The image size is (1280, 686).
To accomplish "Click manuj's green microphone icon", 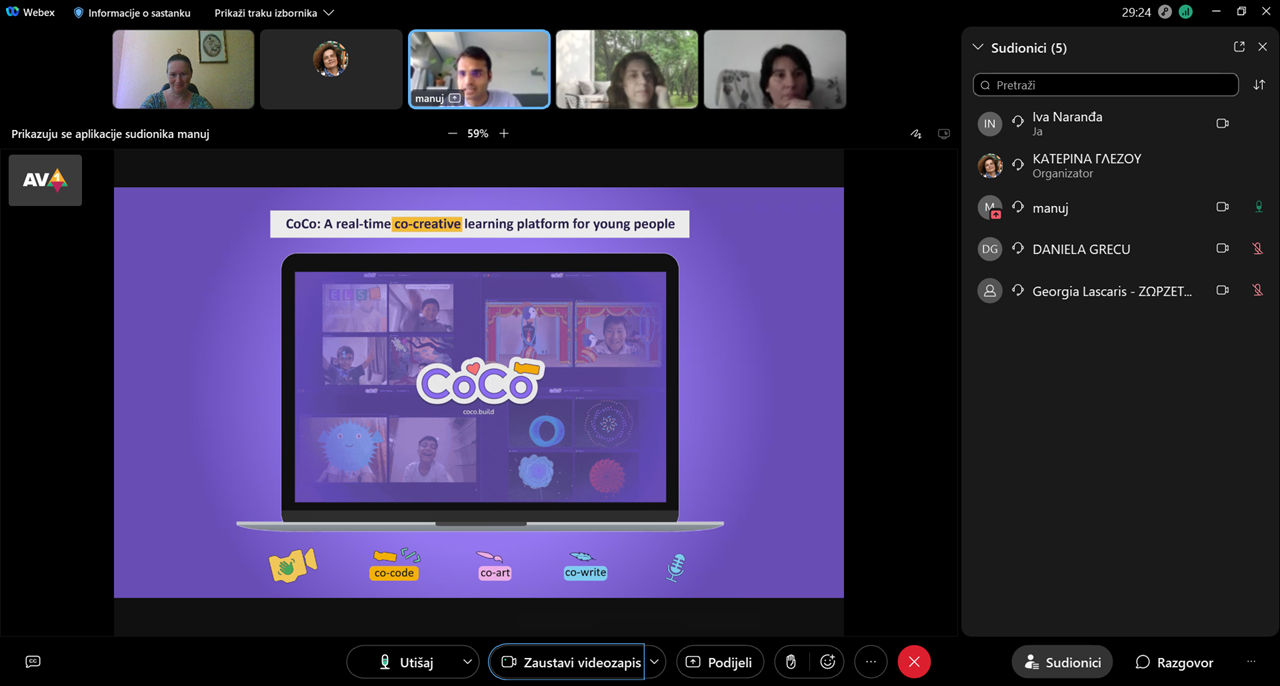I will click(x=1258, y=207).
